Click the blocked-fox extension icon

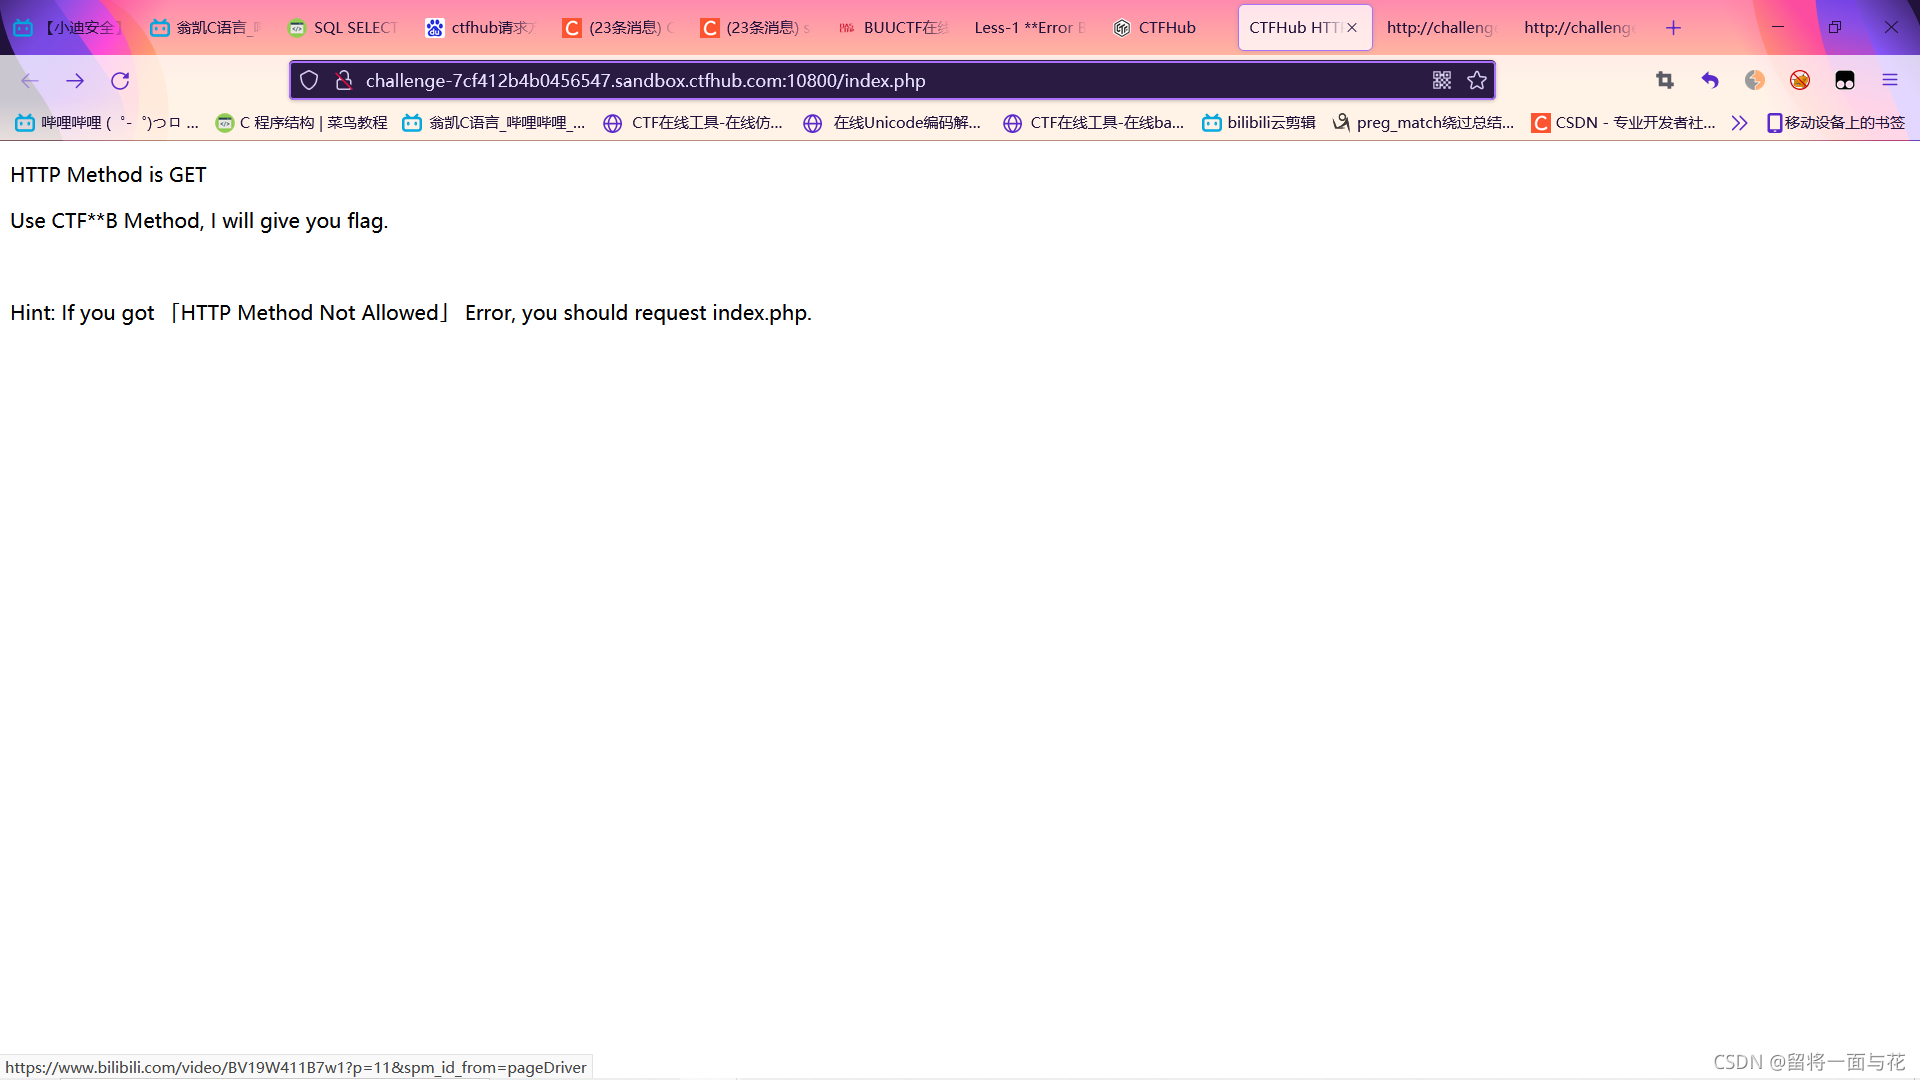click(1800, 80)
